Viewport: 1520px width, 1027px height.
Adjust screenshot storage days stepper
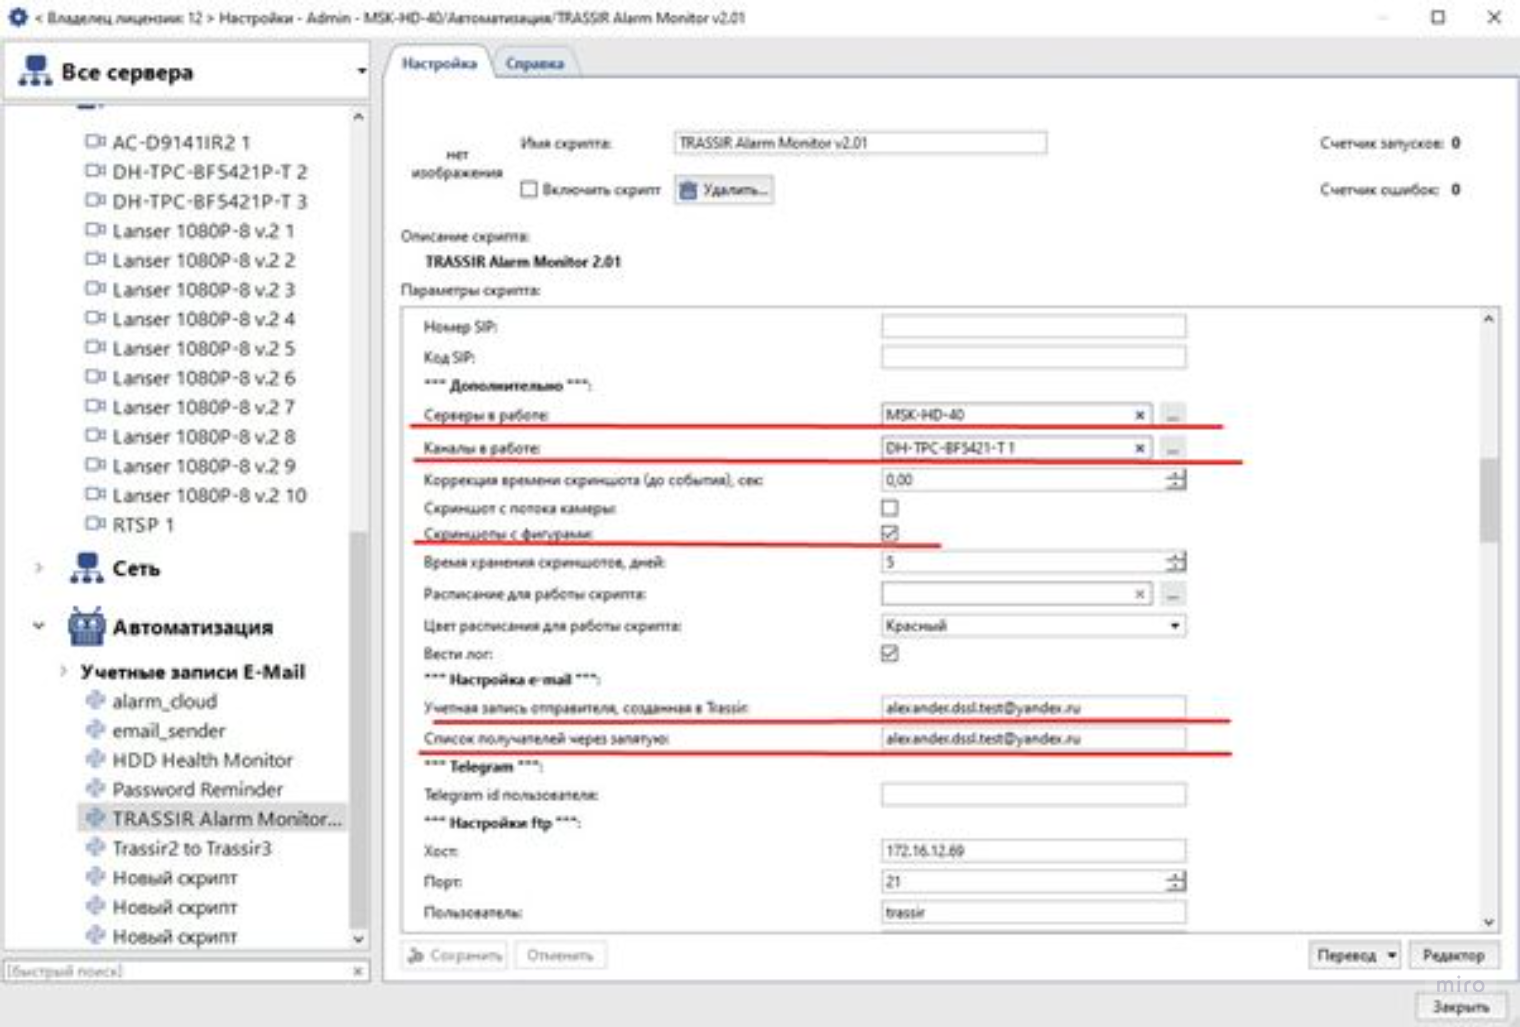pos(1176,562)
